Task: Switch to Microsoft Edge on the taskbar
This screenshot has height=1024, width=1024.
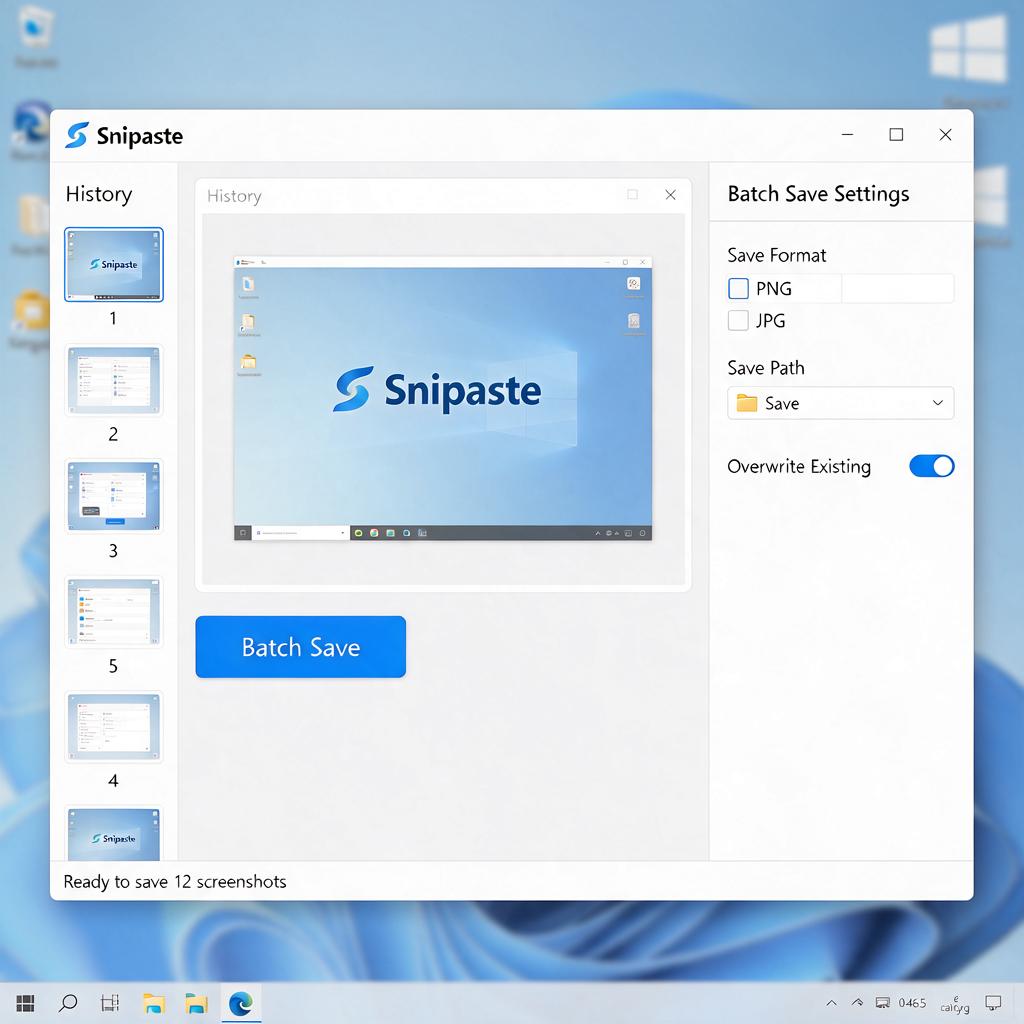Action: 240,1003
